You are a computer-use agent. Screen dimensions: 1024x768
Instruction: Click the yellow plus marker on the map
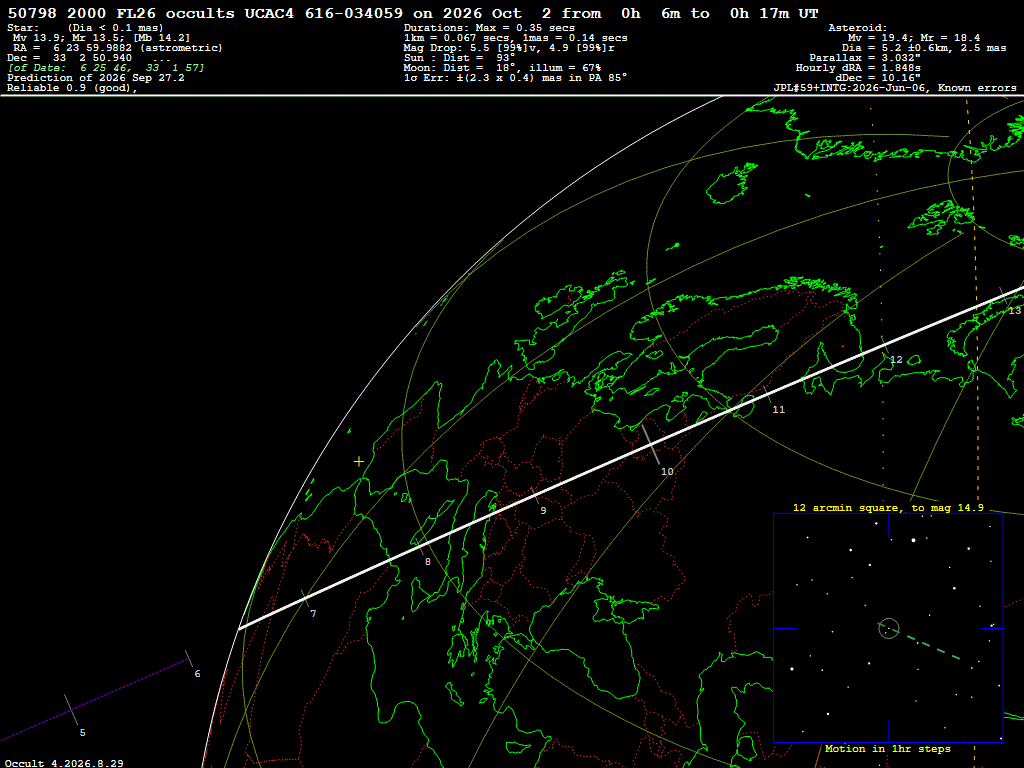pyautogui.click(x=359, y=462)
